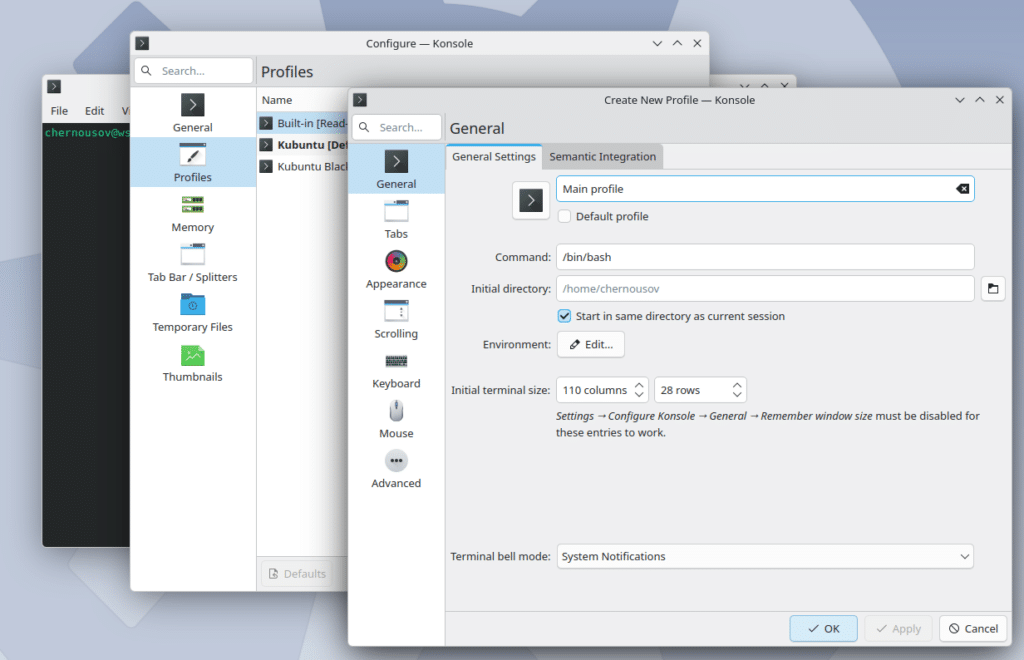Open the Advanced settings page
Image resolution: width=1024 pixels, height=660 pixels.
pyautogui.click(x=396, y=469)
